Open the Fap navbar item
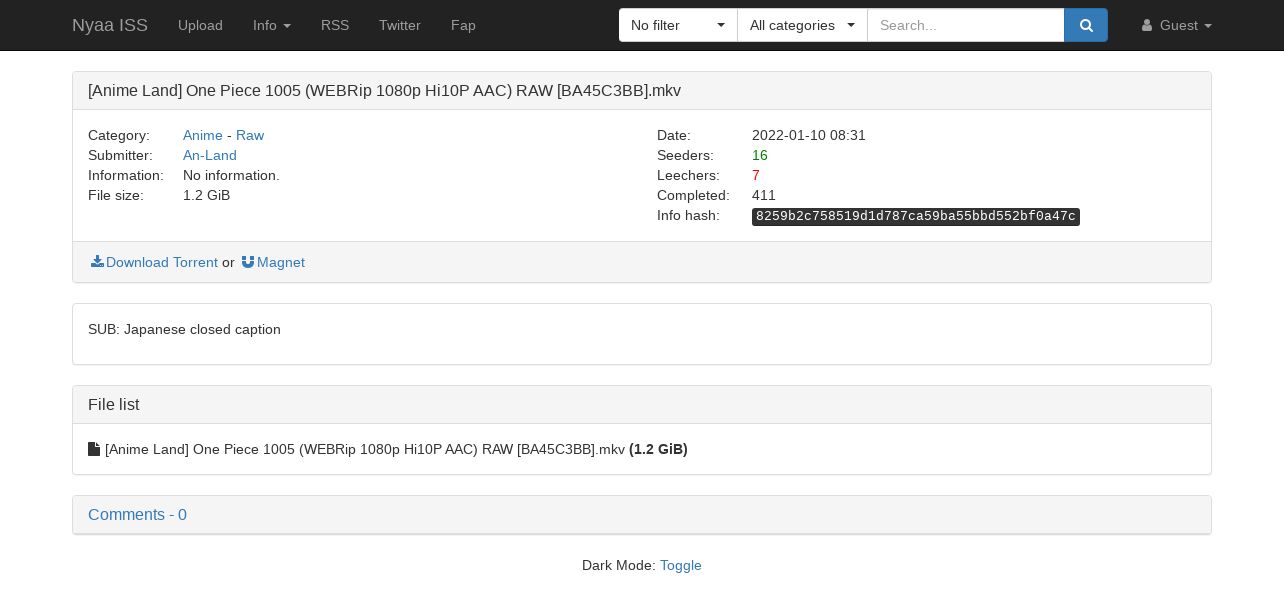 (x=463, y=25)
